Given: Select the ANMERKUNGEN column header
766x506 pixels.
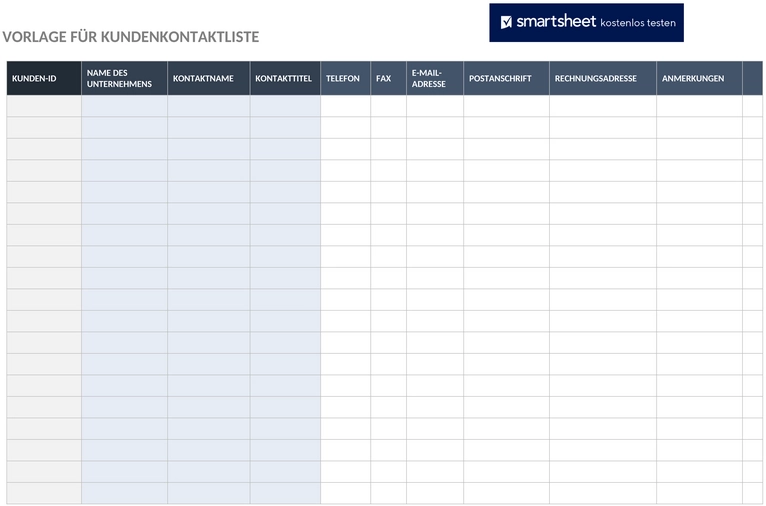Looking at the screenshot, I should [700, 78].
